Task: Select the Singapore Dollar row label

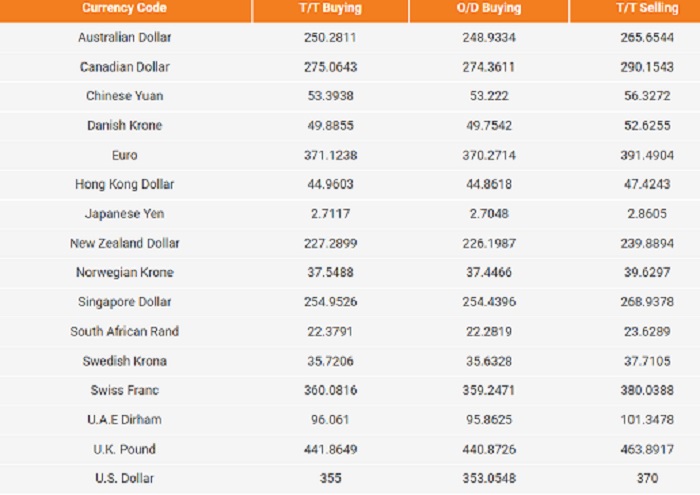Action: pyautogui.click(x=125, y=302)
